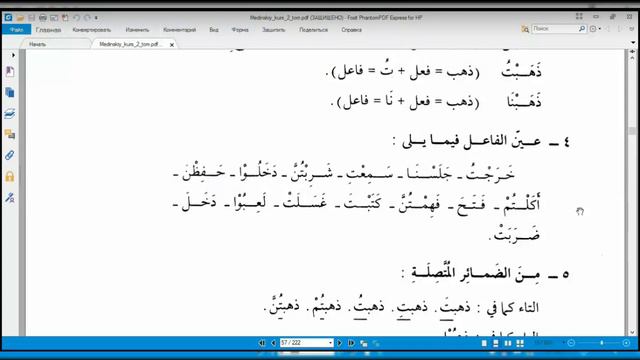Switch to facing pages view
The image size is (640, 360).
pos(508,344)
